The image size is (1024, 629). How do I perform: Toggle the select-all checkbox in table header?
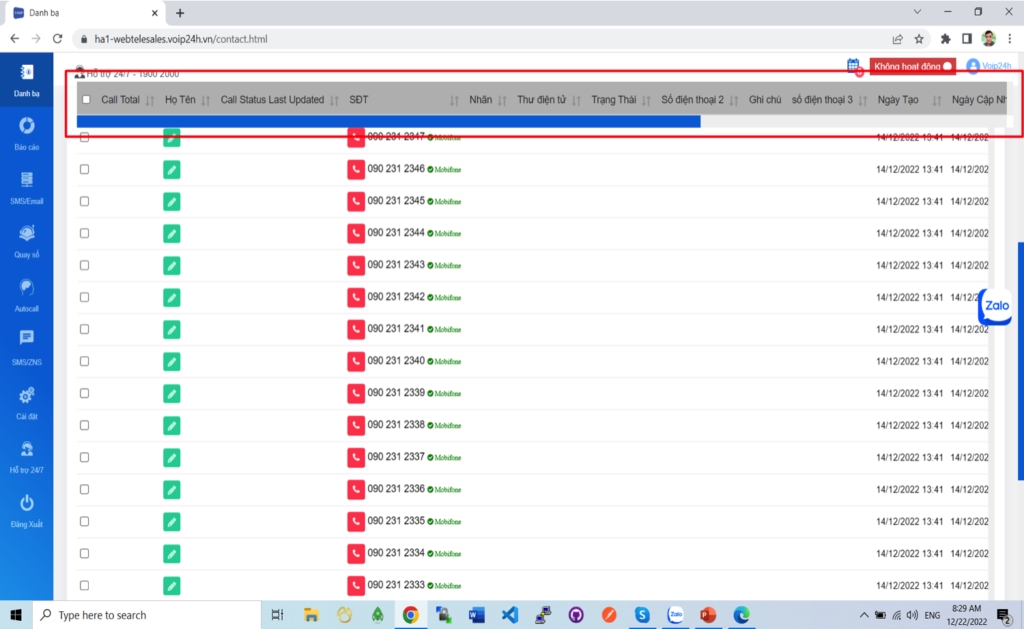click(x=86, y=100)
